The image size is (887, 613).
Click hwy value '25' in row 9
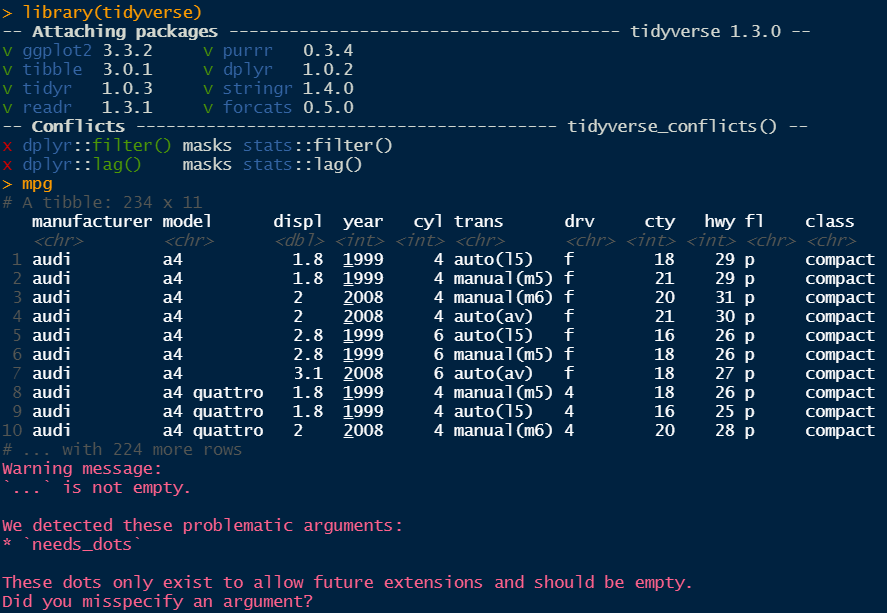pos(725,411)
